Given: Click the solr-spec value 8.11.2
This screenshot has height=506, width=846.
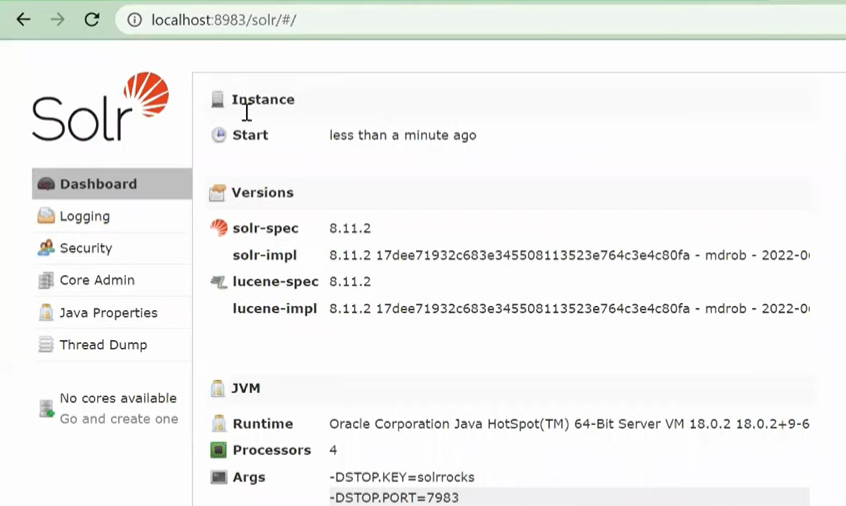Looking at the screenshot, I should [x=350, y=228].
